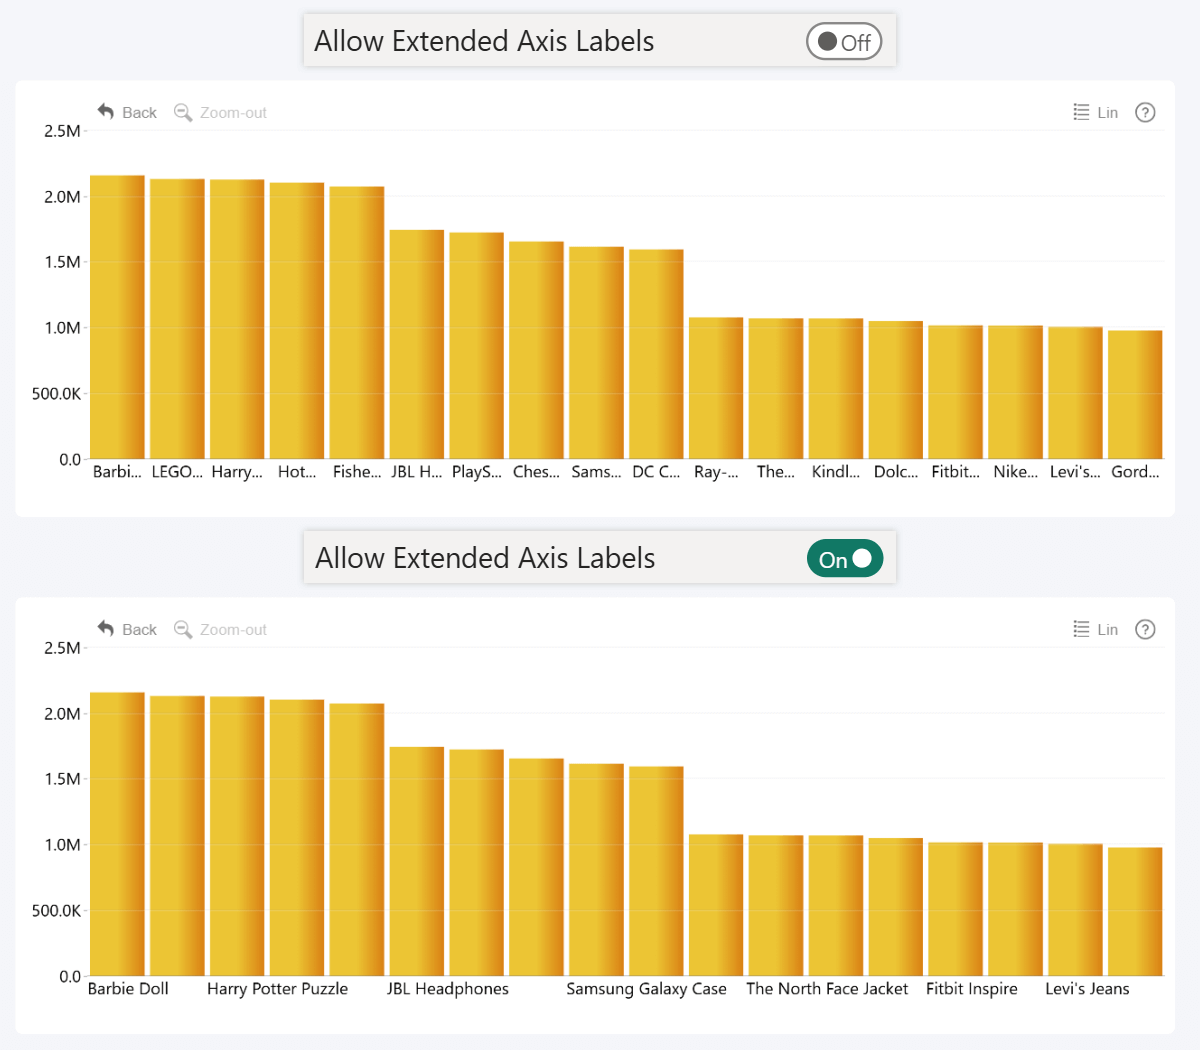Click the Zoom-out magnifier icon on the top chart

click(x=182, y=112)
